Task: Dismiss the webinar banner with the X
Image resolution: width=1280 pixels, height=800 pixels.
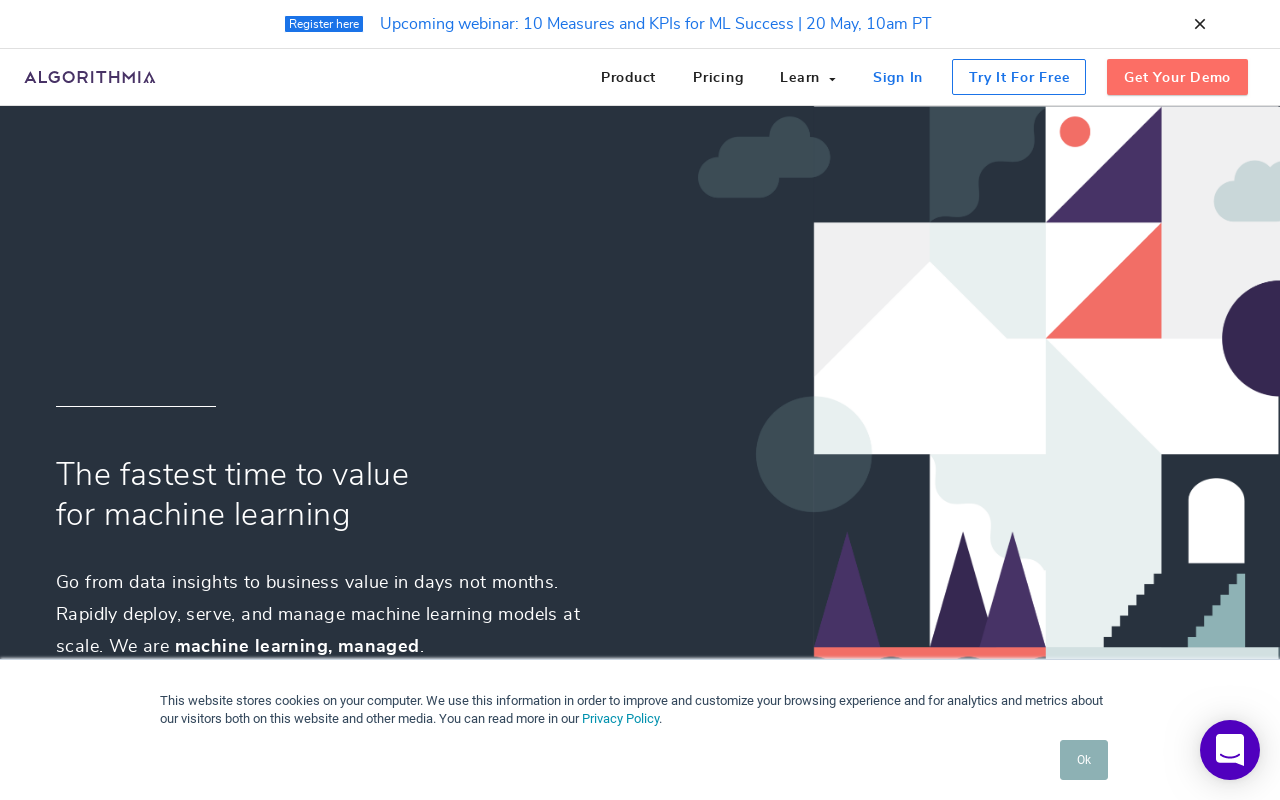Action: [x=1199, y=24]
